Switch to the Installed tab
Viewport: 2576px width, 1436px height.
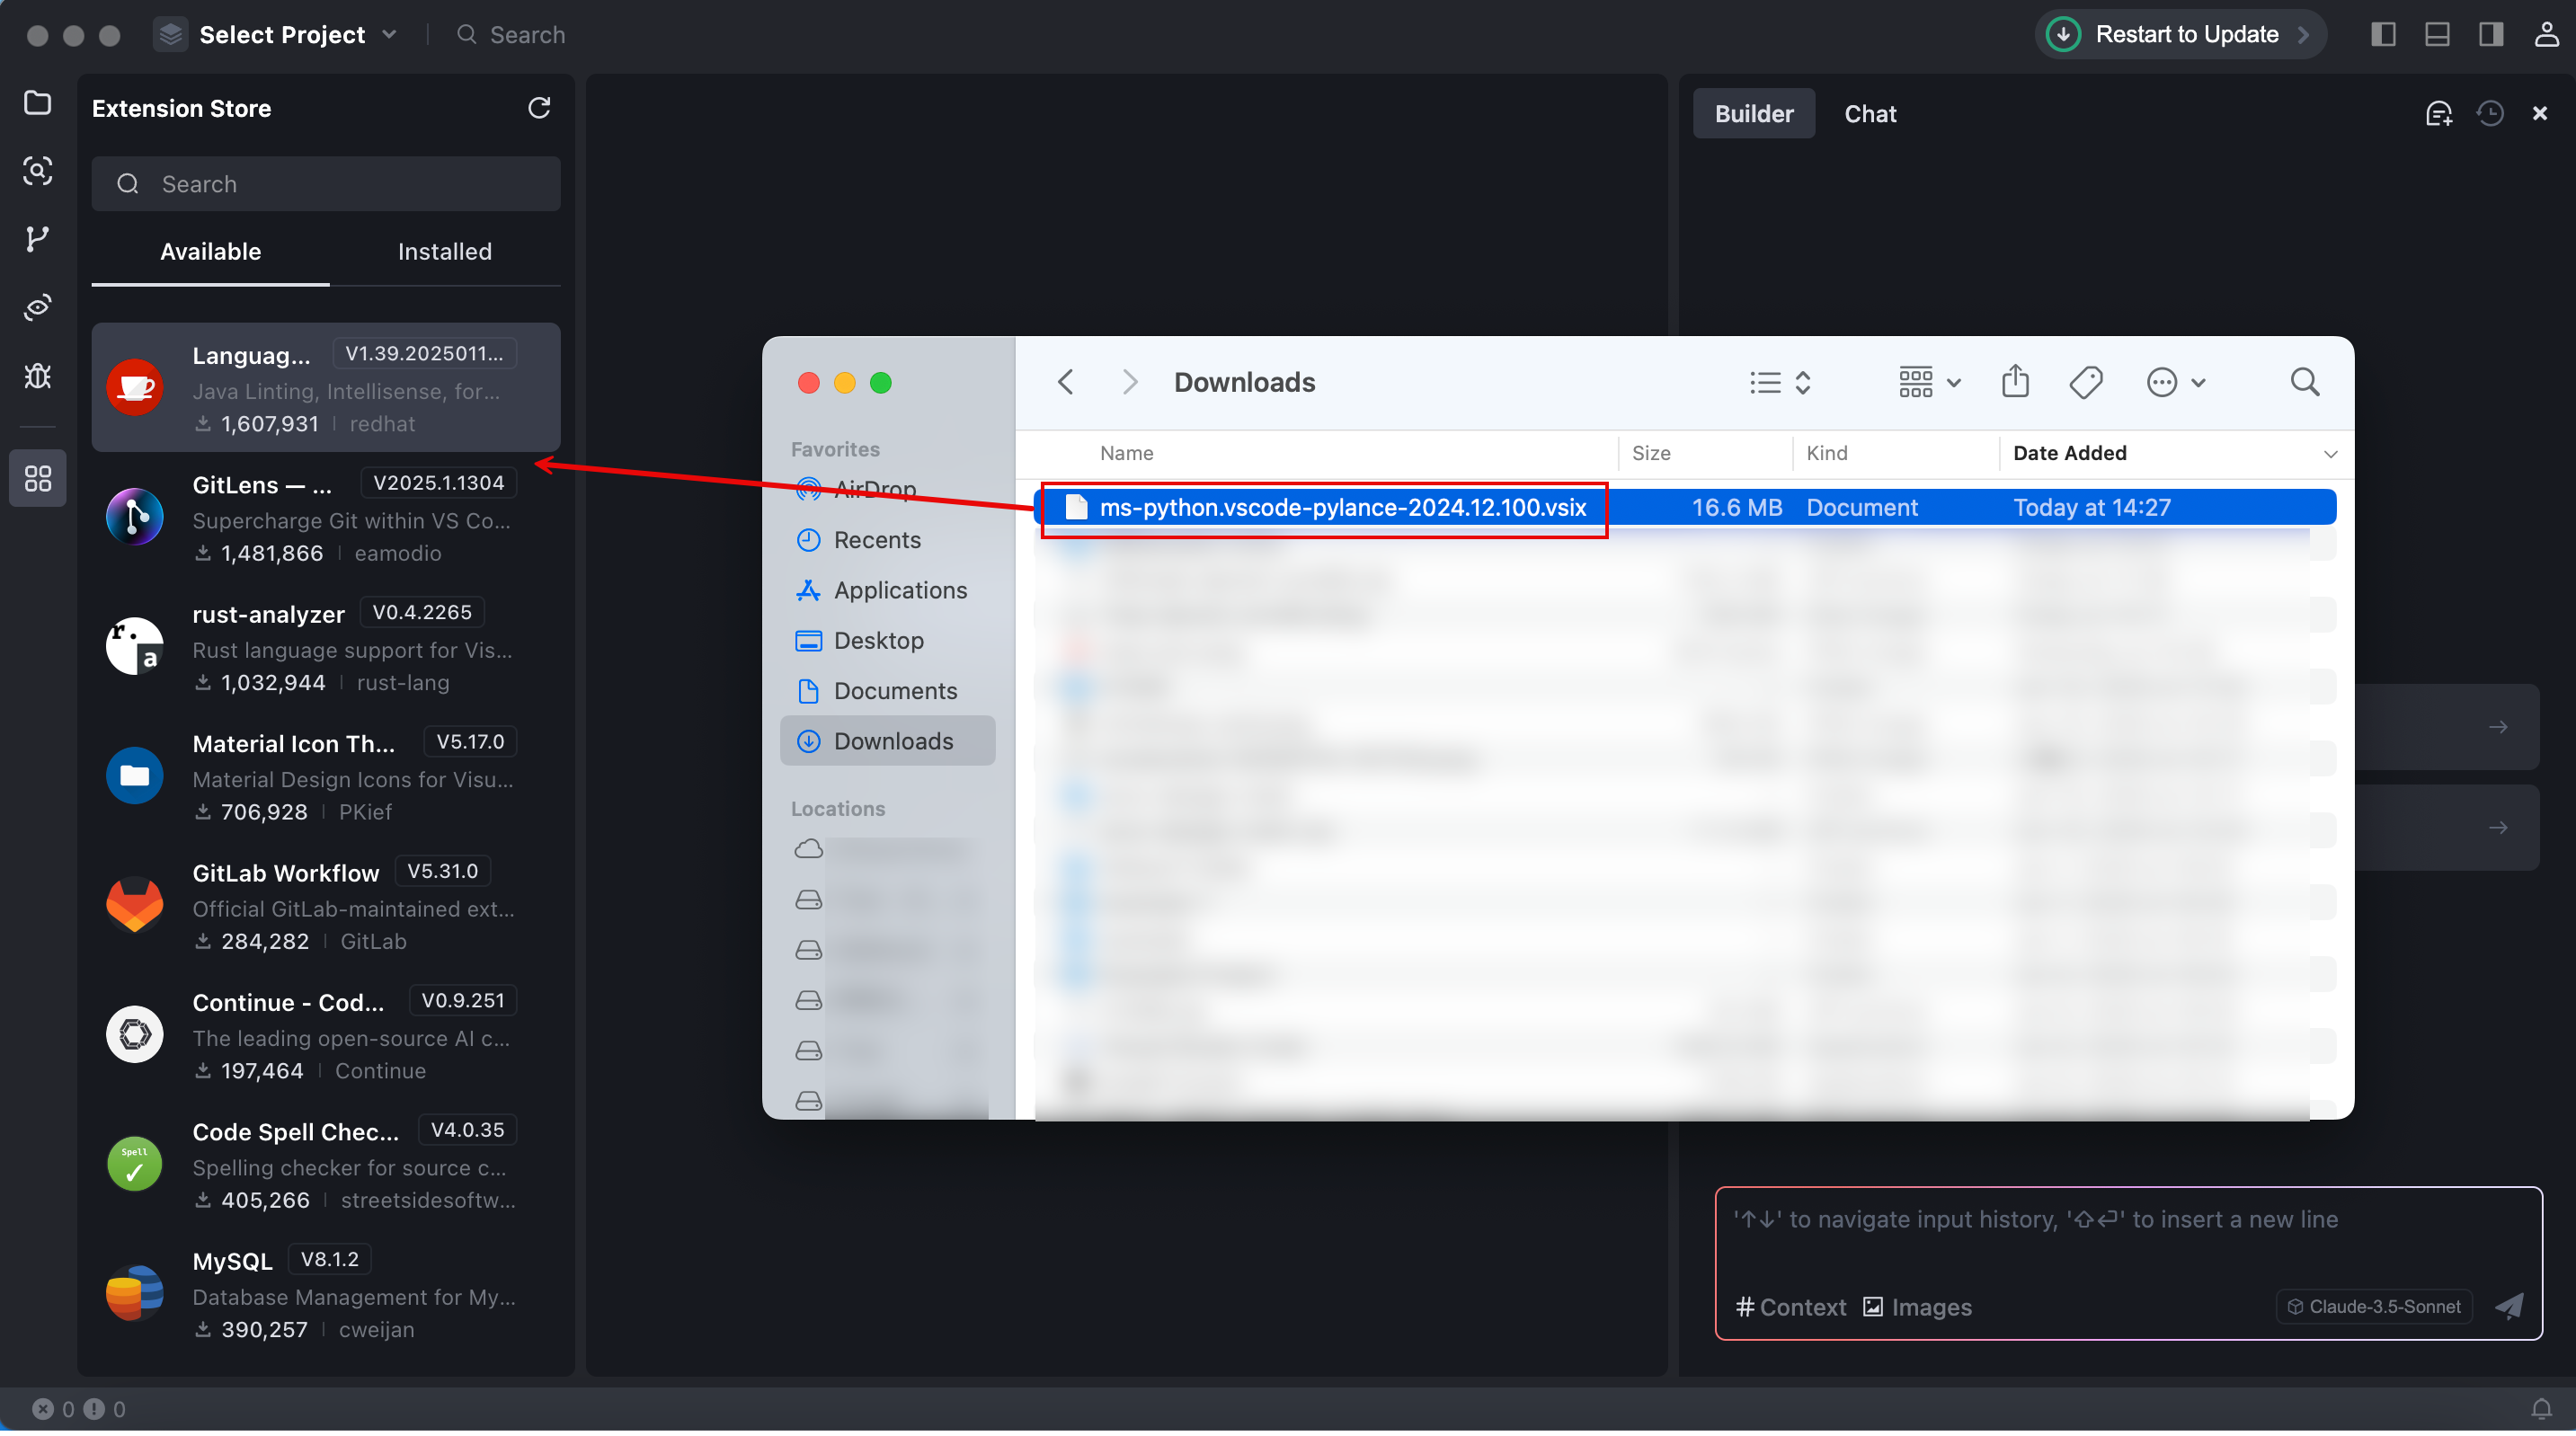[445, 252]
